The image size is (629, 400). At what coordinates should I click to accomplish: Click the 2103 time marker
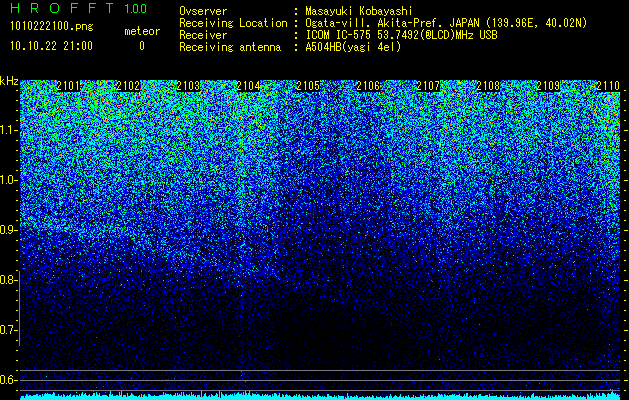coord(188,86)
